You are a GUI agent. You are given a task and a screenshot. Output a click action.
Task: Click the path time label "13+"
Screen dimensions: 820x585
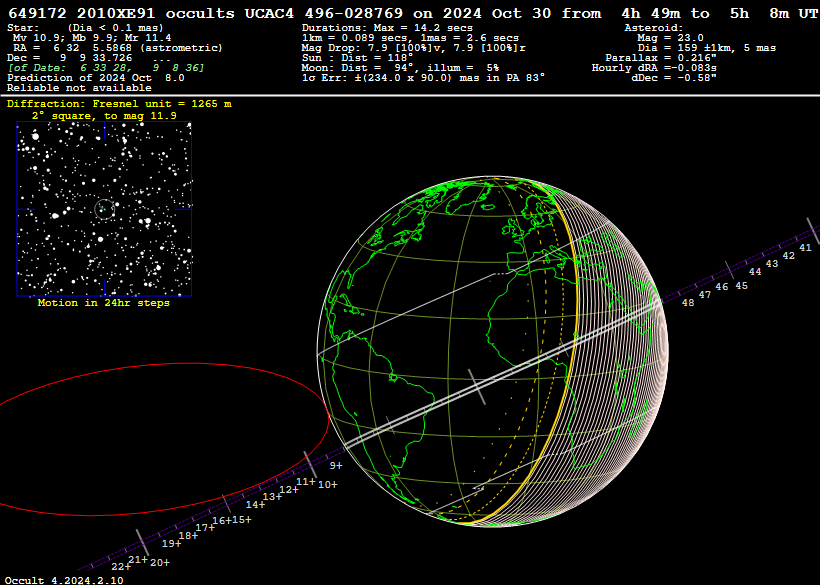(272, 497)
